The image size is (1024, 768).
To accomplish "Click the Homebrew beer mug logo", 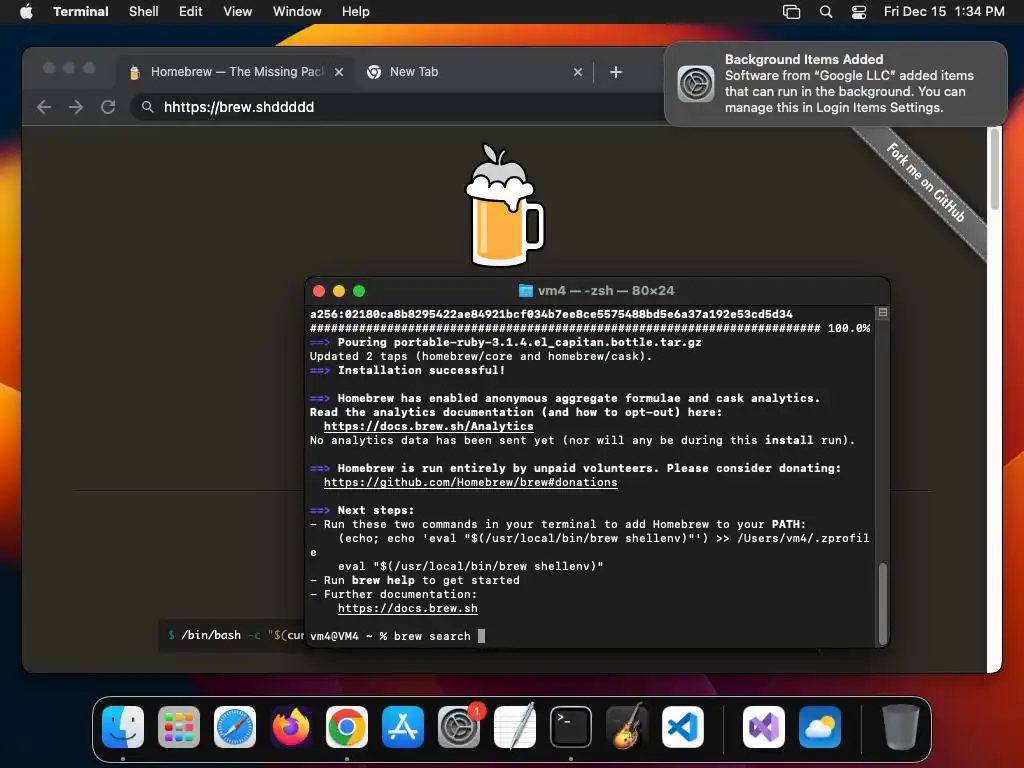I will 504,205.
